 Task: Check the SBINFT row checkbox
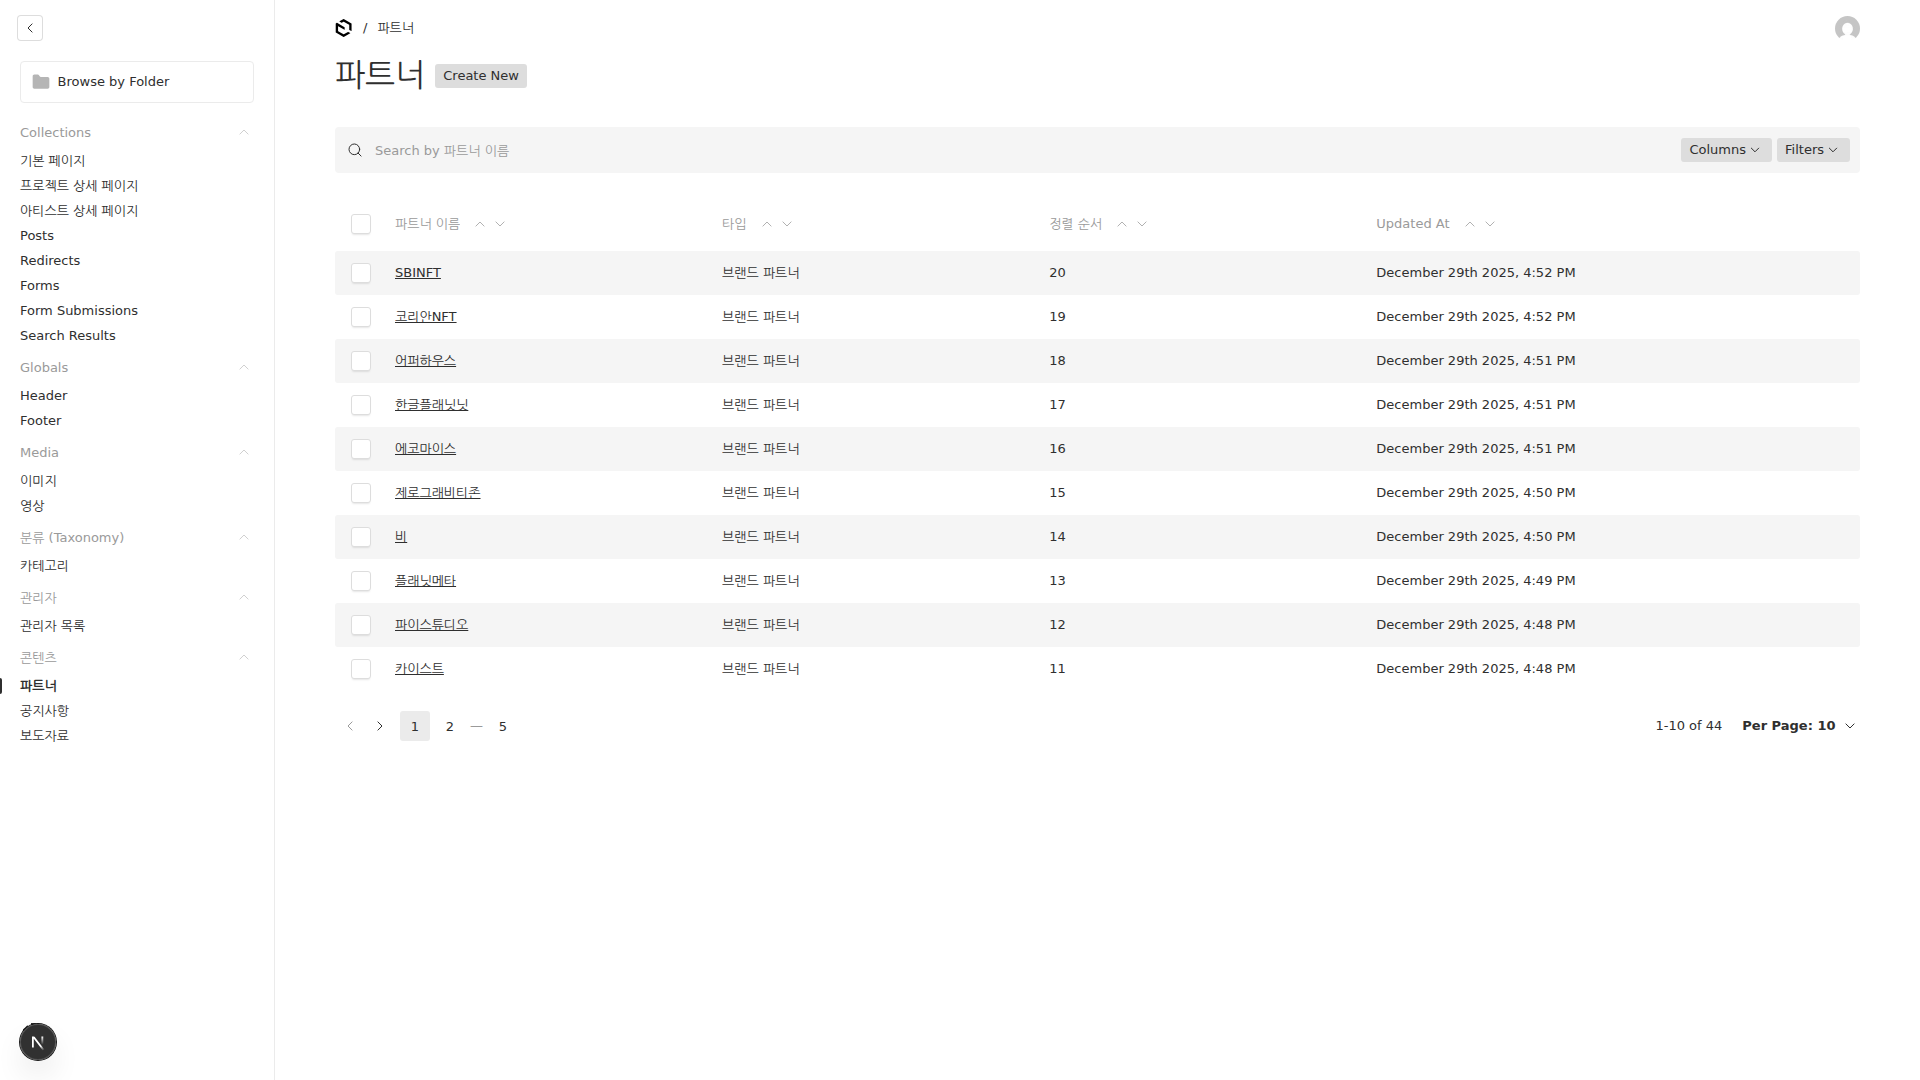(x=361, y=273)
